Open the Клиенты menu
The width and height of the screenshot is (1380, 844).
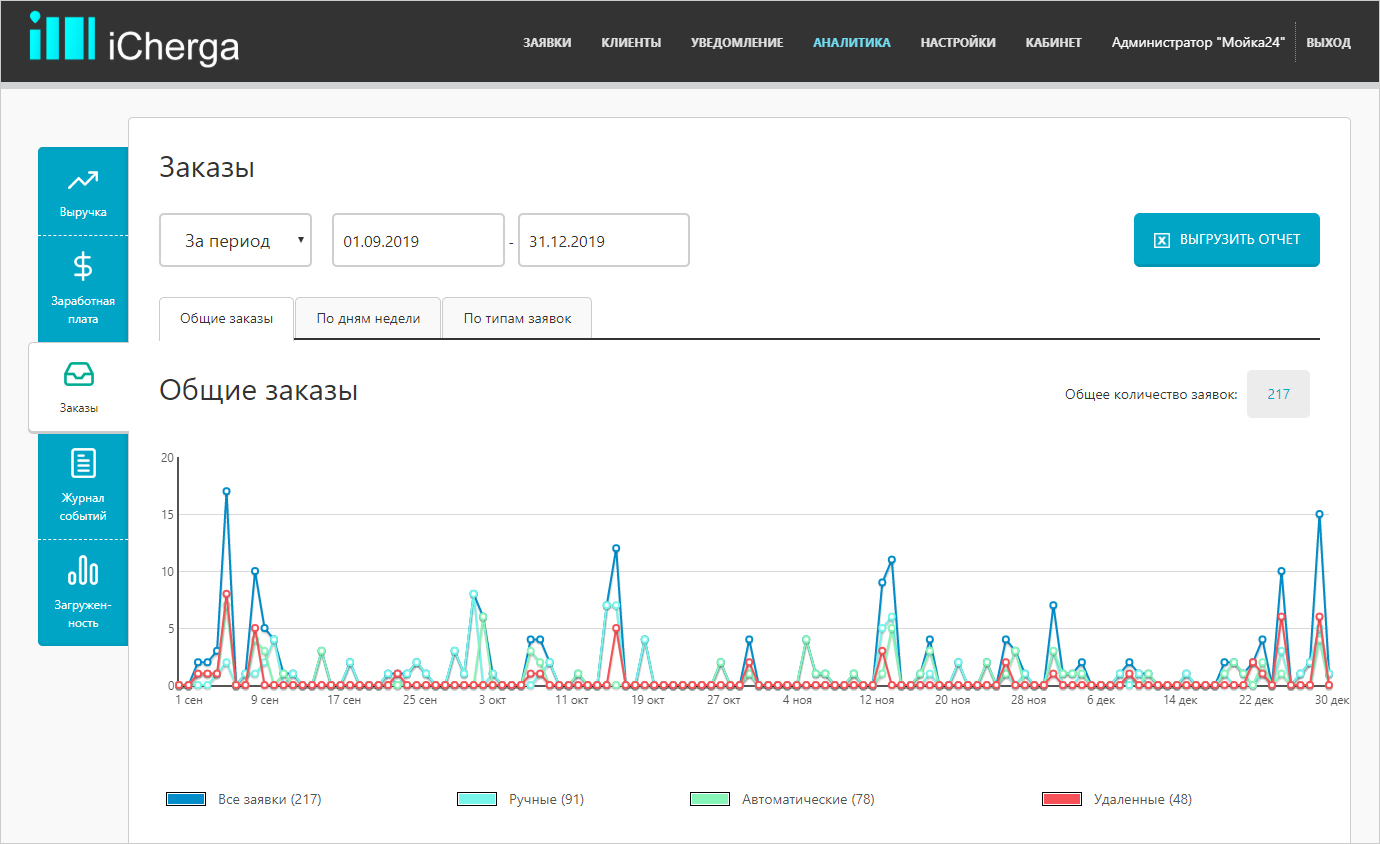pos(631,42)
